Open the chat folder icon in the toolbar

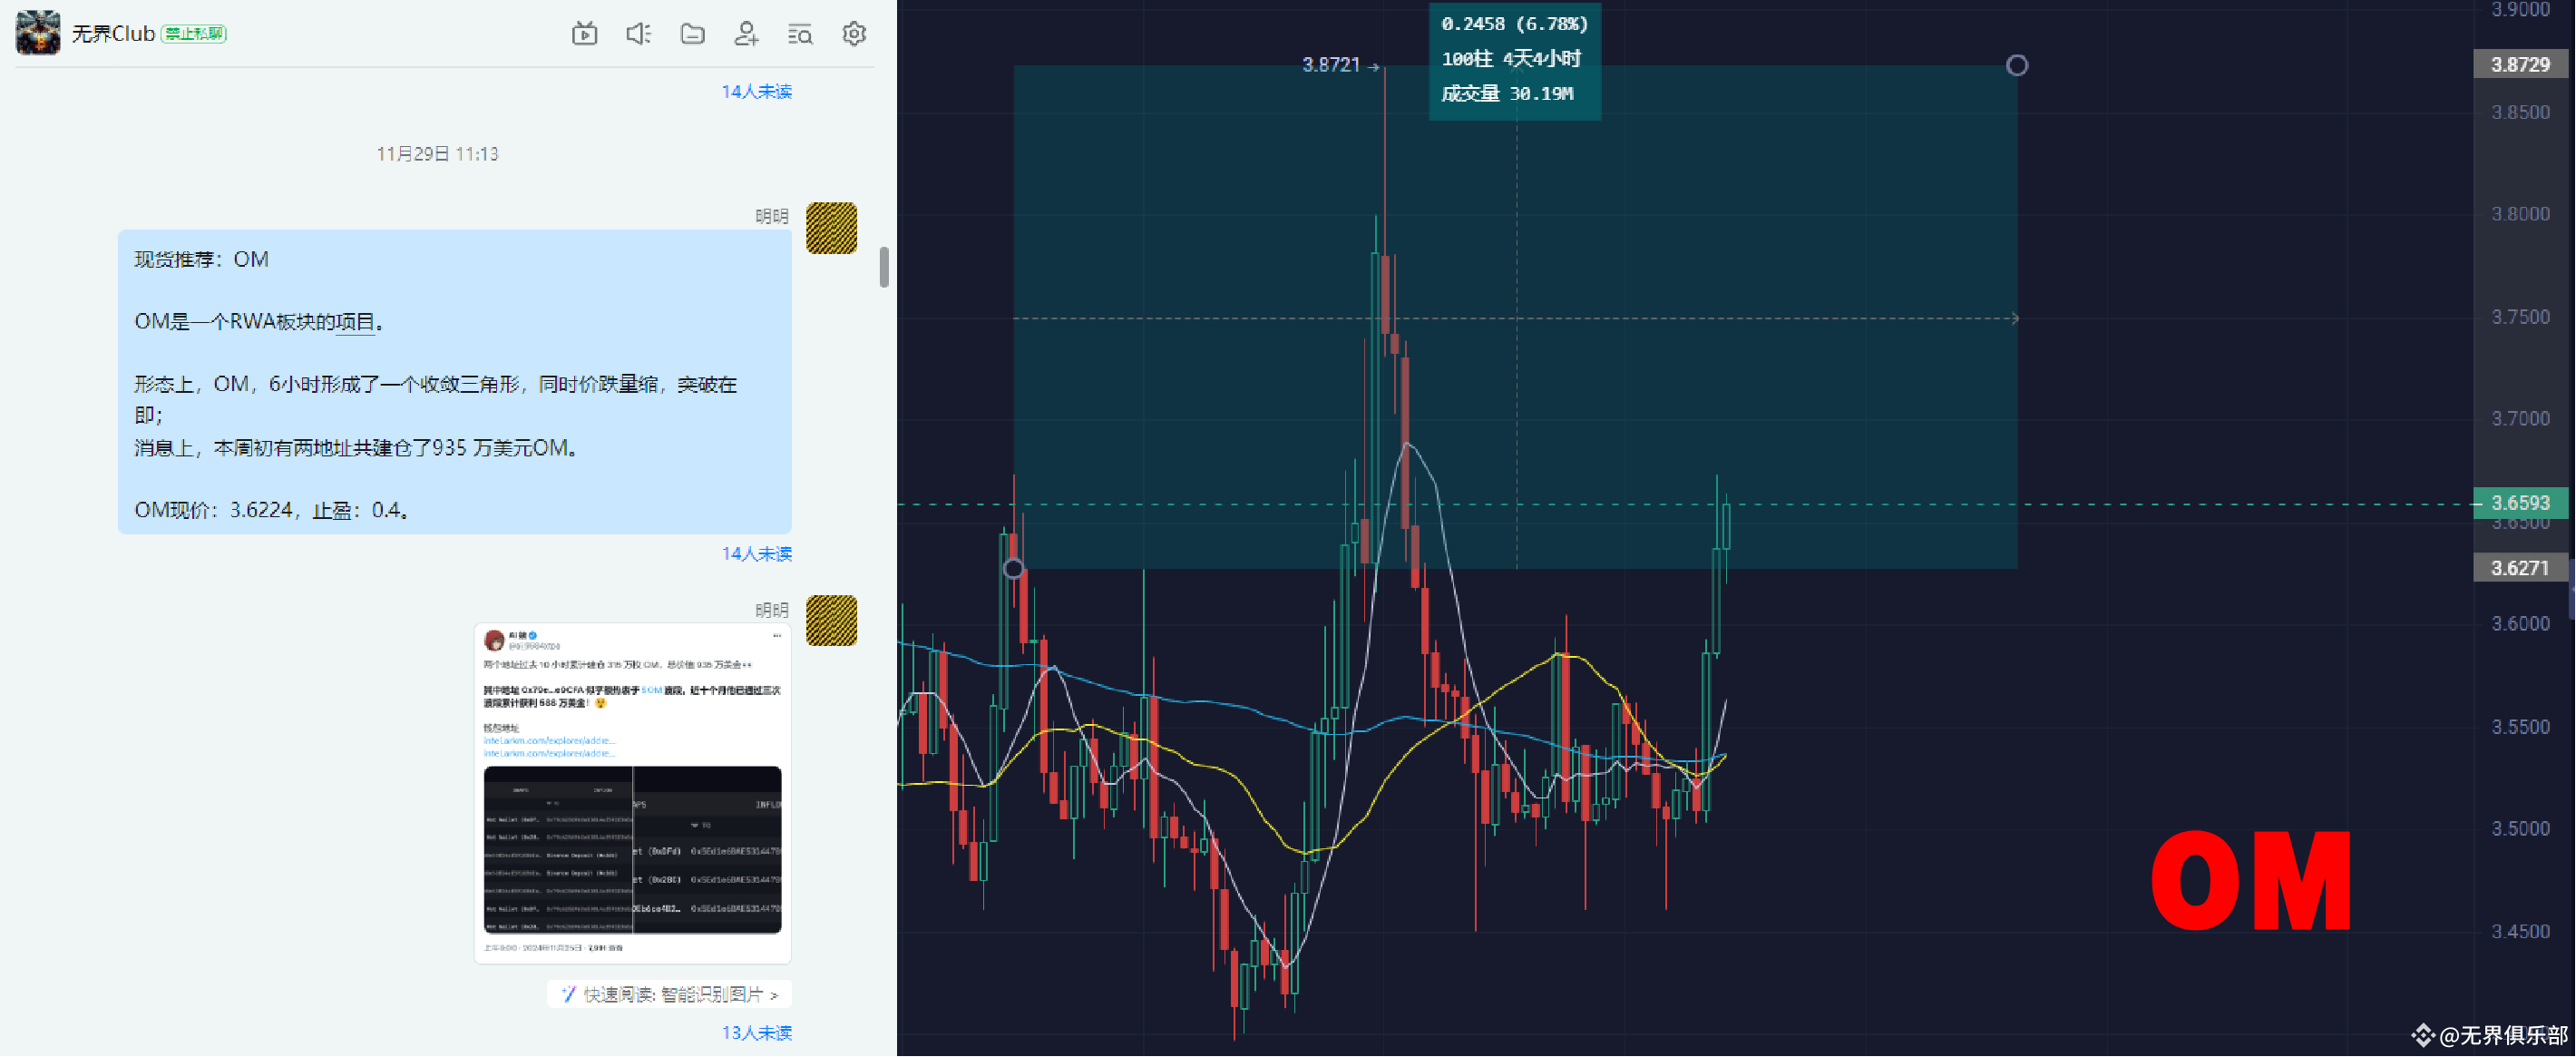click(x=692, y=33)
